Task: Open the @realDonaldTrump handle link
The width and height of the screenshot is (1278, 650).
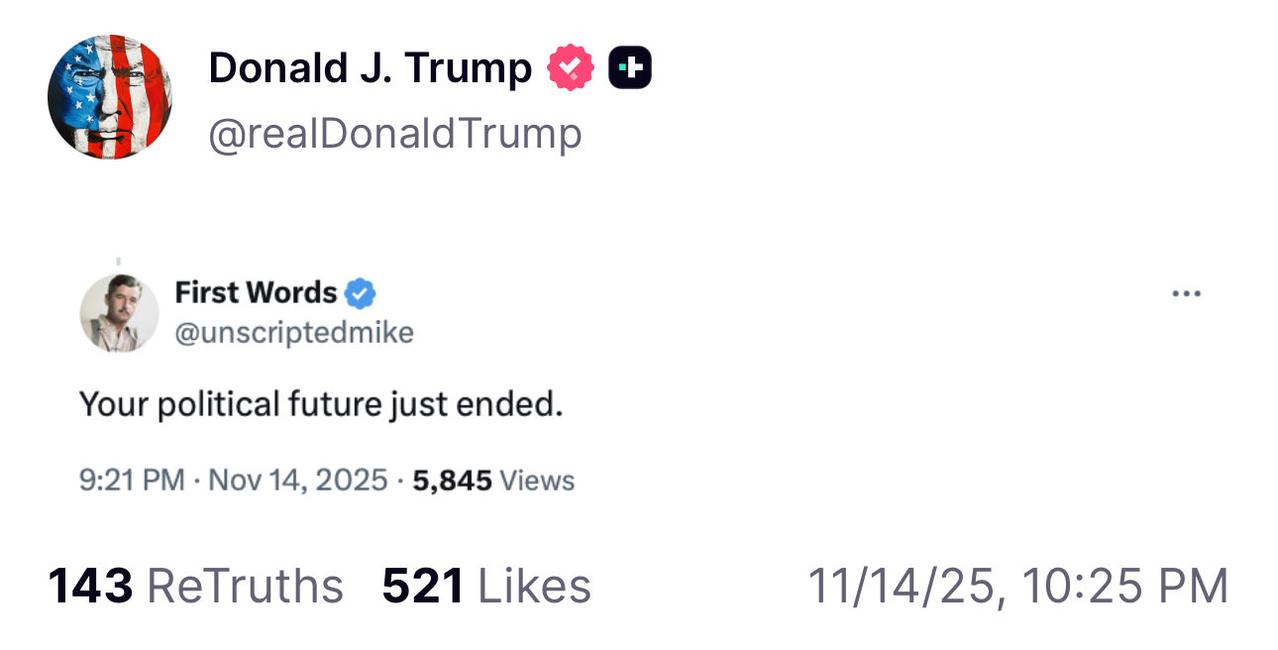Action: click(x=394, y=133)
